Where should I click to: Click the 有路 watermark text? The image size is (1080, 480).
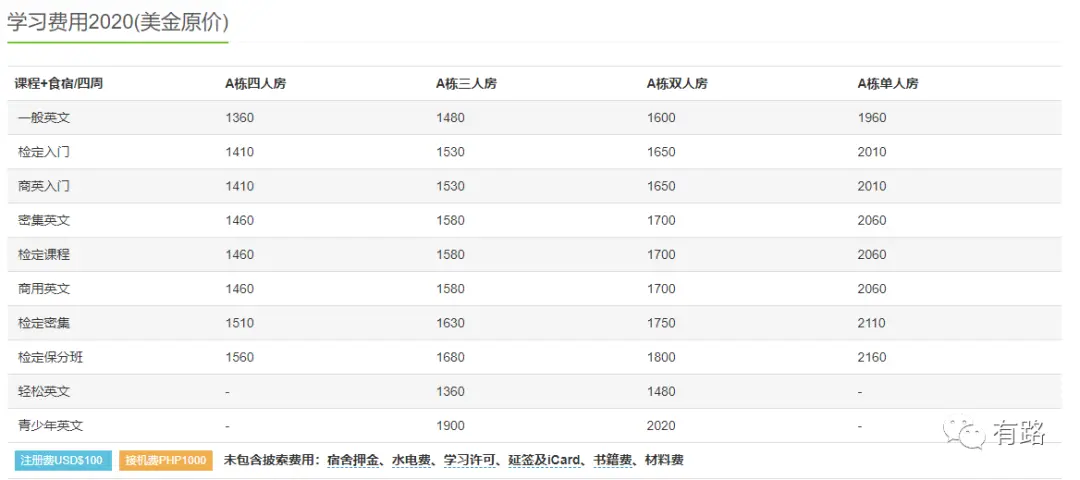point(1020,432)
